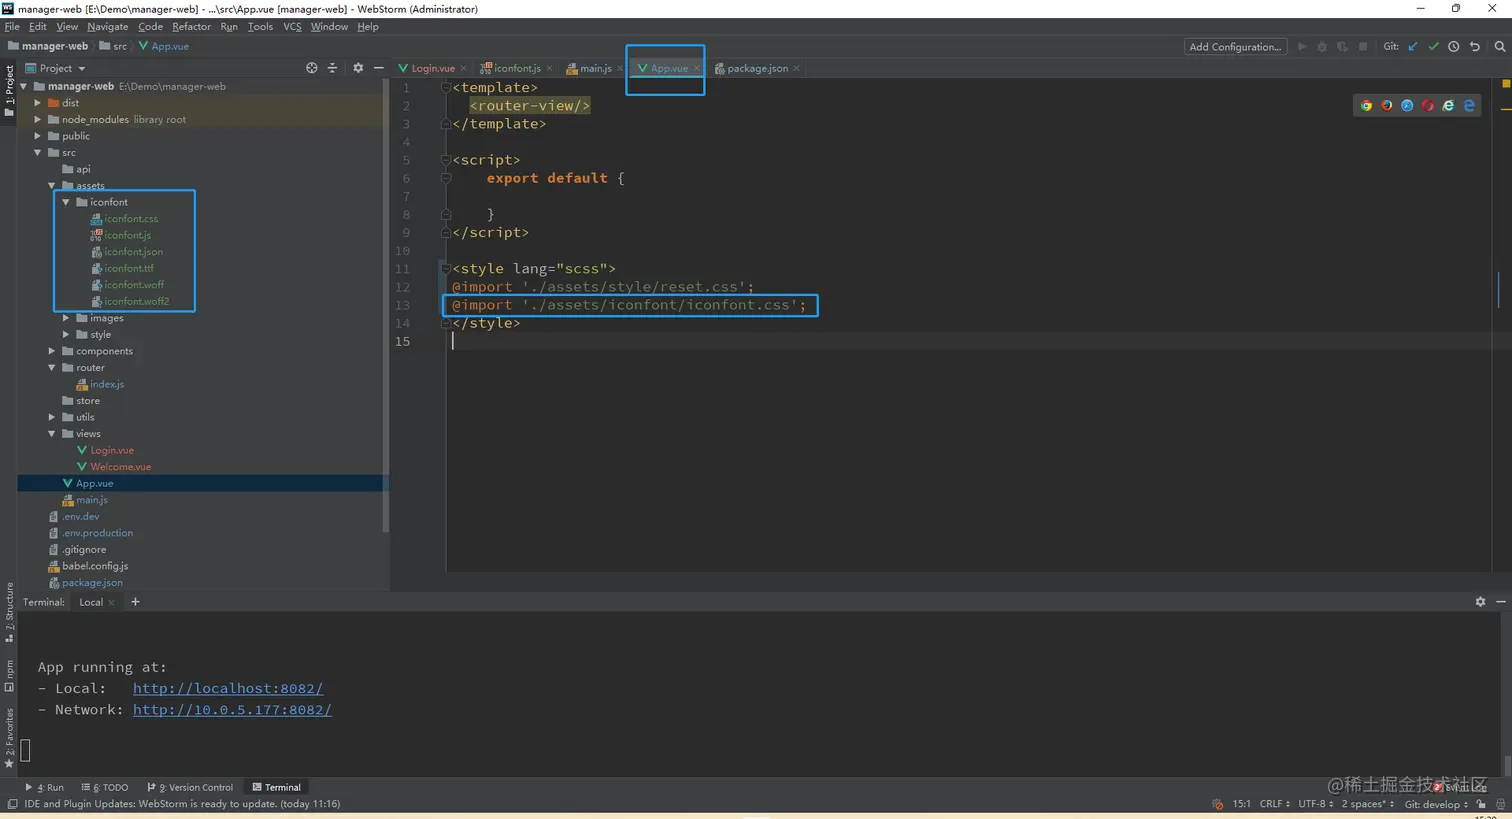Viewport: 1512px width, 819px height.
Task: Expand the images folder
Action: pos(66,318)
